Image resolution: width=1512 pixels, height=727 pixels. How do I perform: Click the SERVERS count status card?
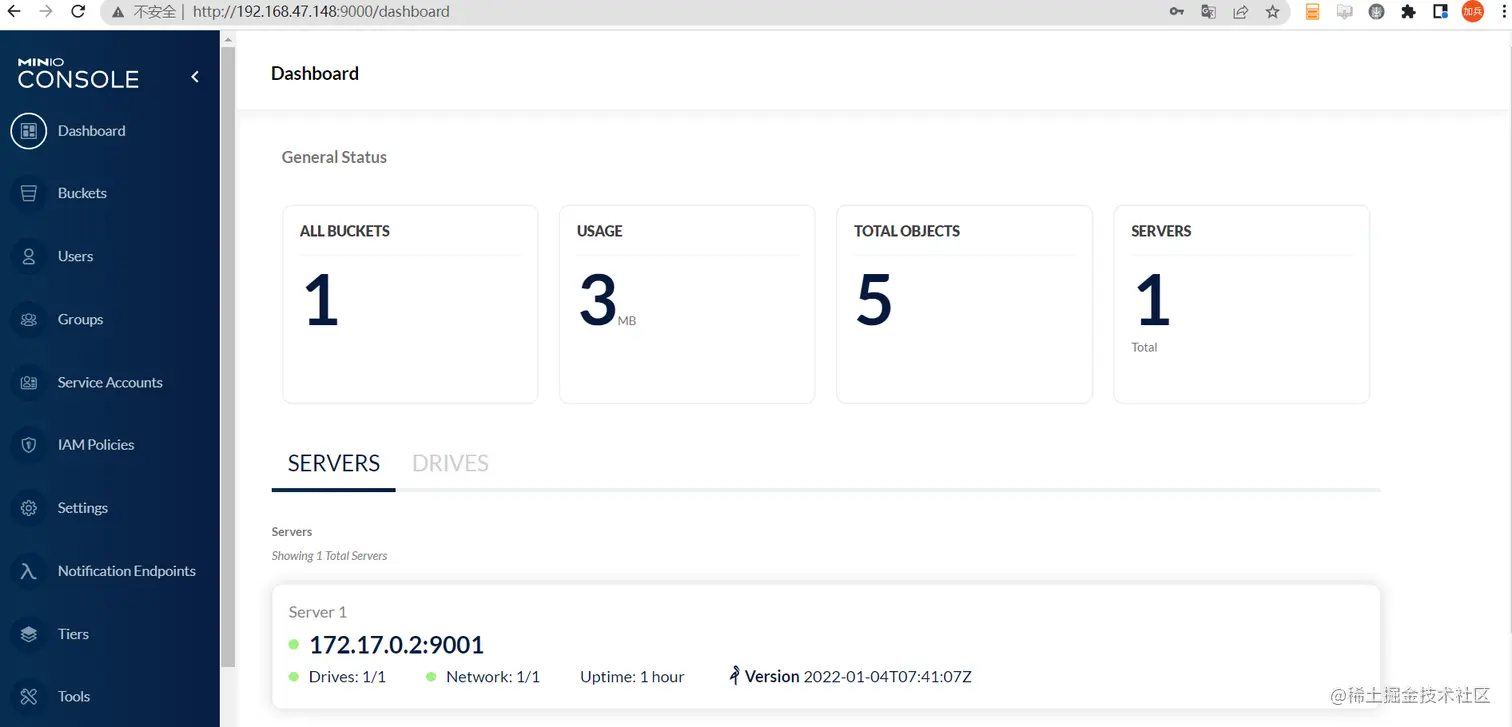coord(1241,304)
